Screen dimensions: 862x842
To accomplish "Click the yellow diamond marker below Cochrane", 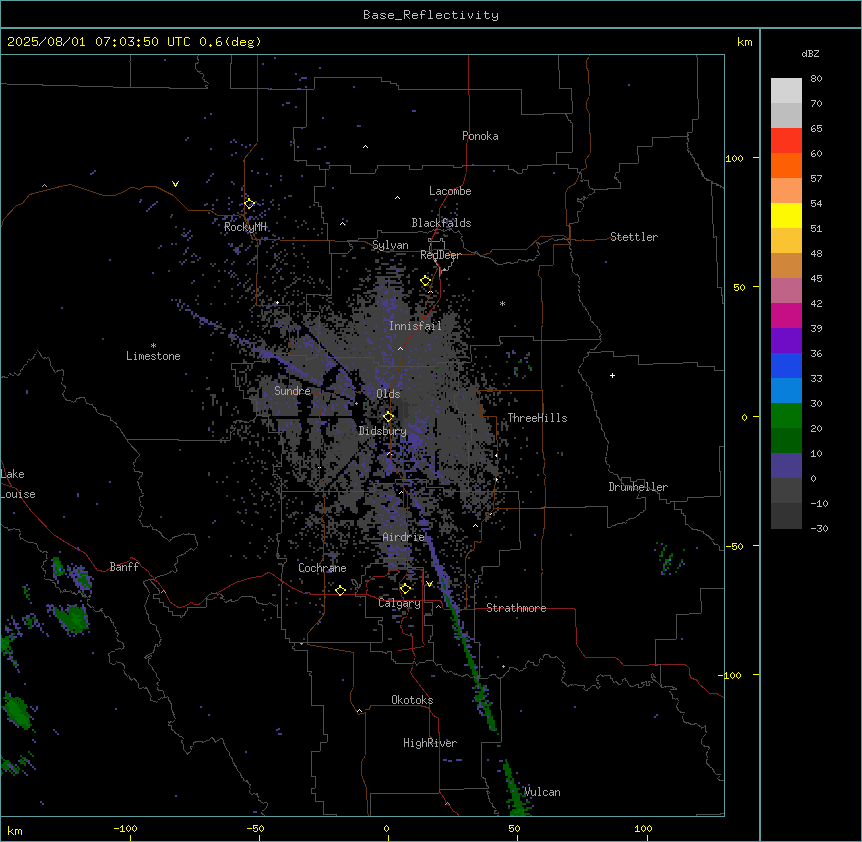I will (340, 590).
